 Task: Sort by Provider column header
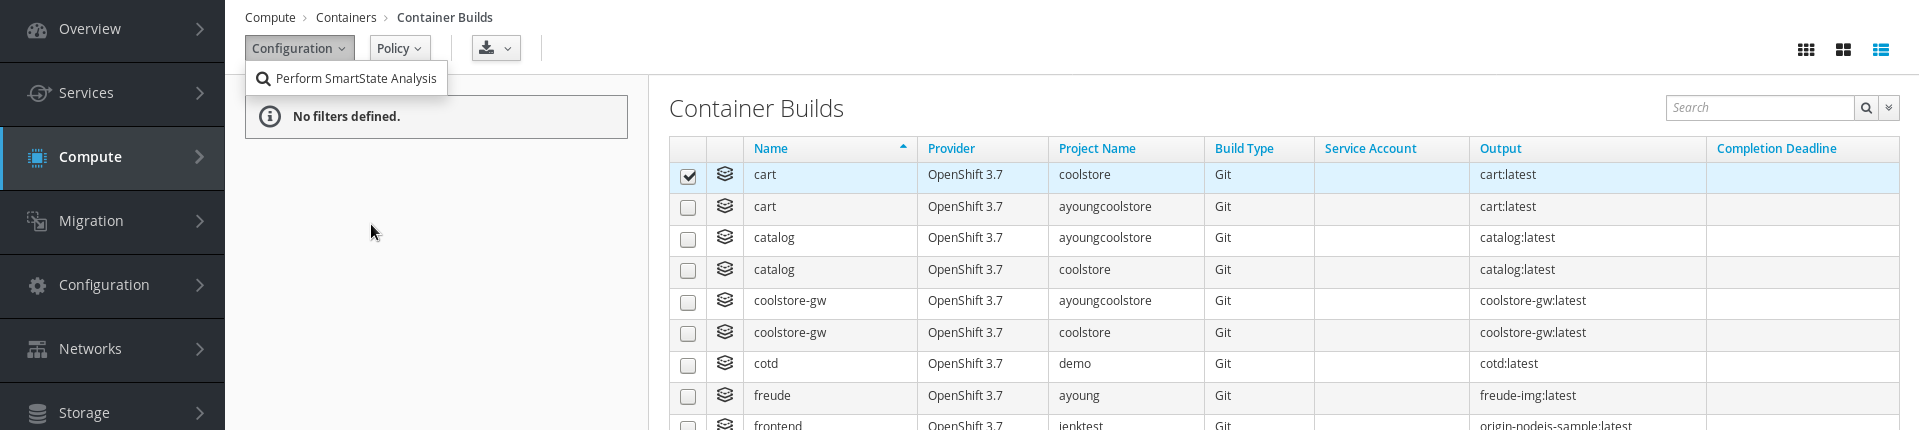(951, 149)
